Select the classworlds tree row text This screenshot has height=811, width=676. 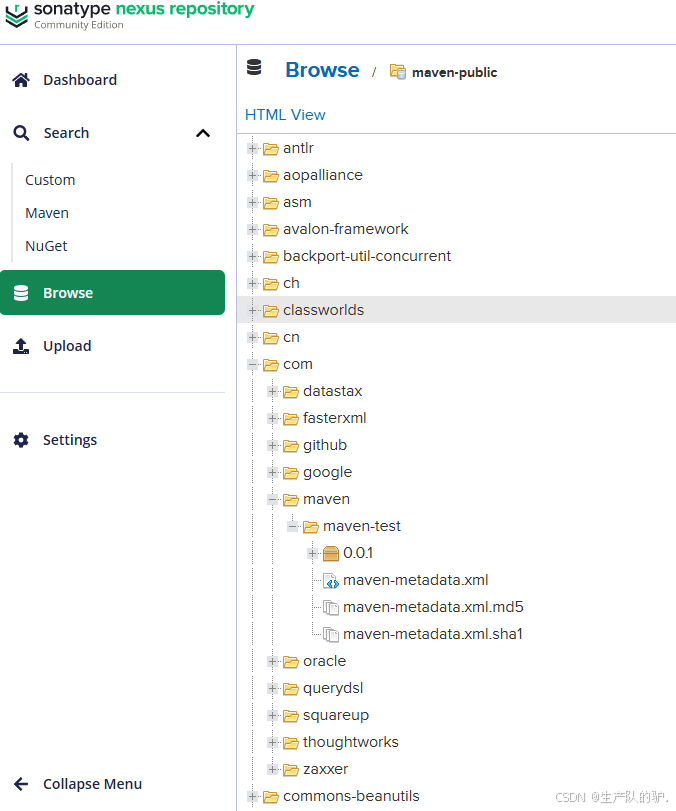click(324, 310)
